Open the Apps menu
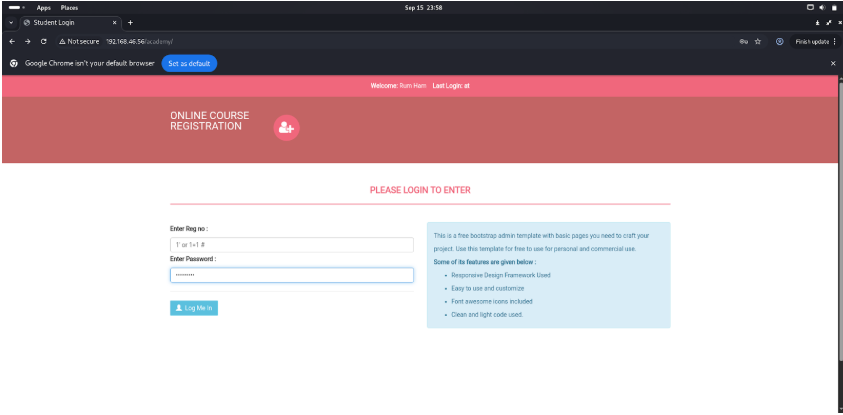The height and width of the screenshot is (415, 843). pos(44,8)
